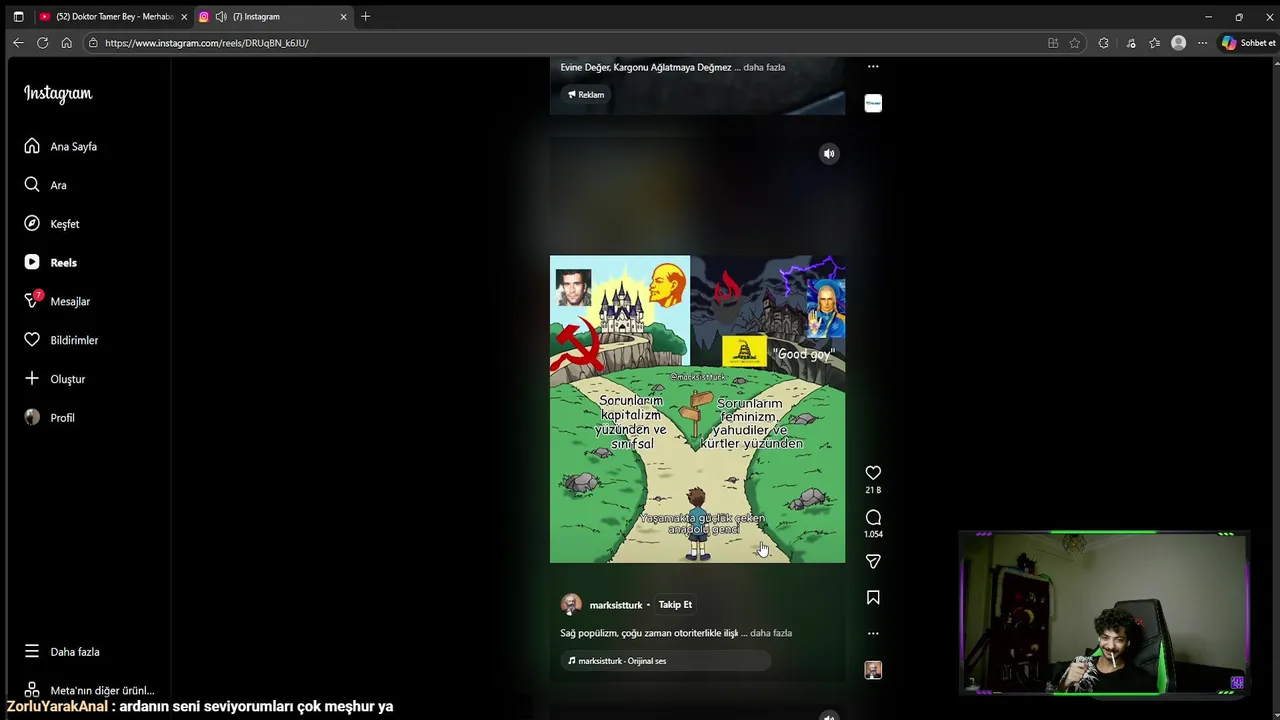Screen dimensions: 1280x720
Task: Click the advertiser's white logo thumbnail
Action: (873, 103)
